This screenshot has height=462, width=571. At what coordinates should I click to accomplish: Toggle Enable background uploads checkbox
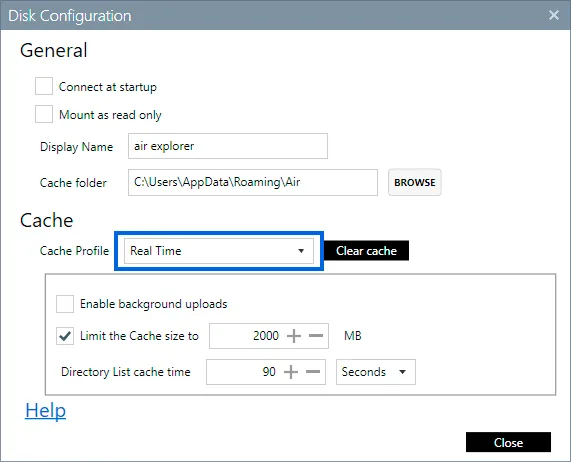pos(65,304)
